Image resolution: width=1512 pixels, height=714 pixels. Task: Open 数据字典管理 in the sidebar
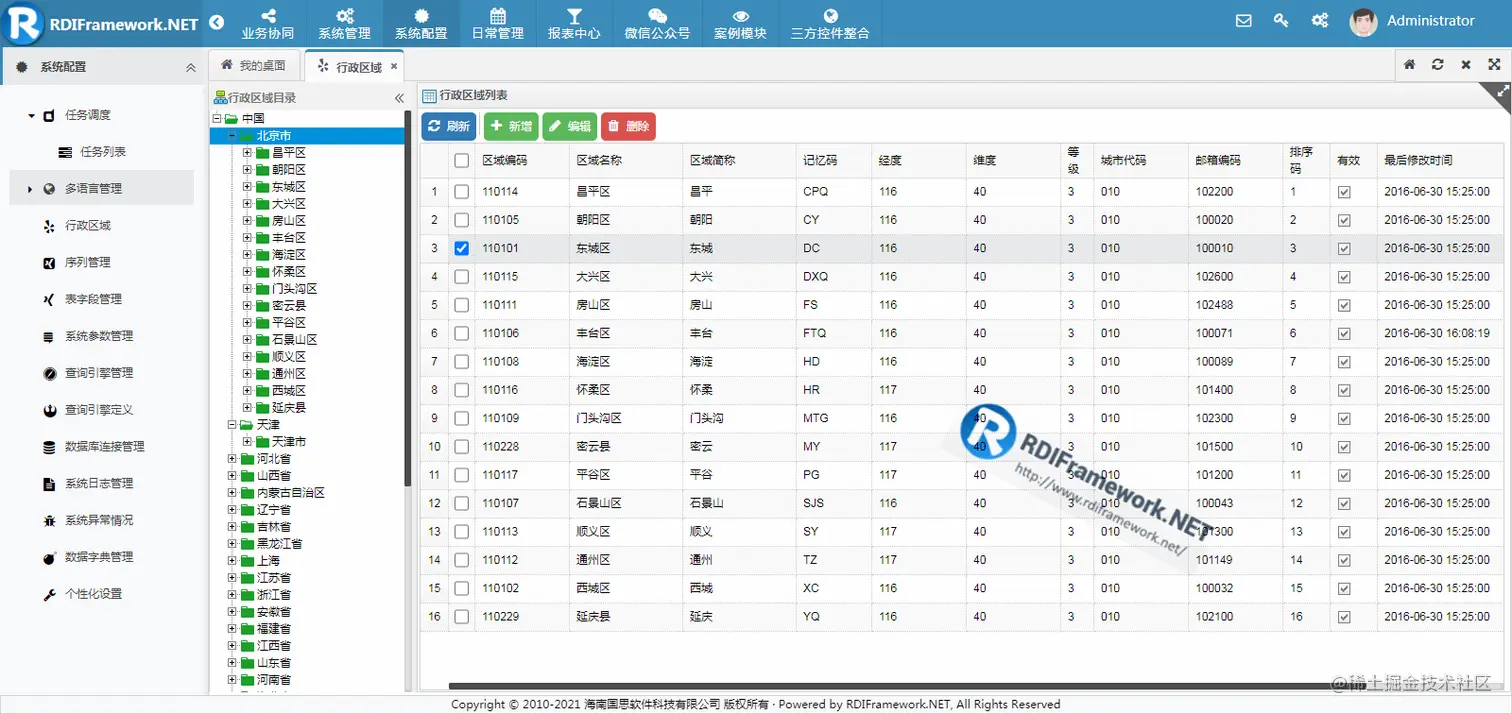99,557
